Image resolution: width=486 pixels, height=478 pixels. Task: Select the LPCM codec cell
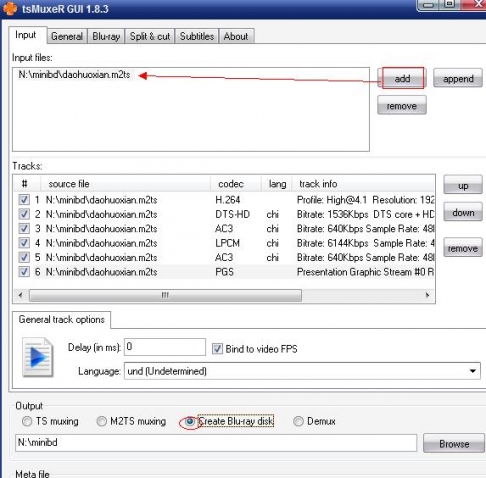tap(227, 243)
